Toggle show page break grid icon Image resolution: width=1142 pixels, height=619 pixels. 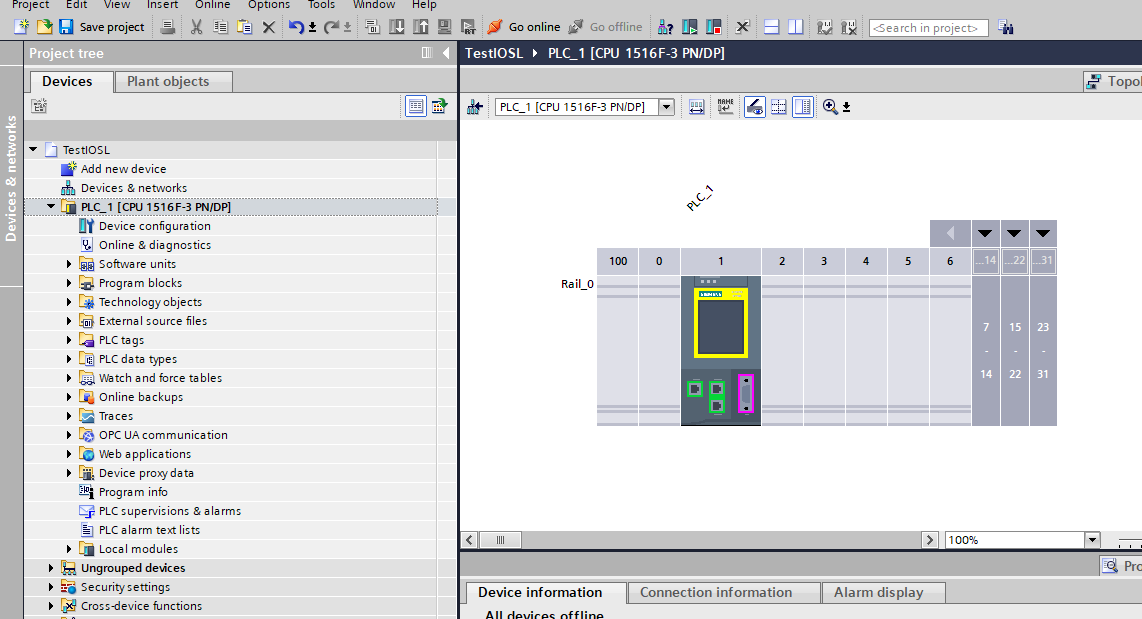[779, 107]
